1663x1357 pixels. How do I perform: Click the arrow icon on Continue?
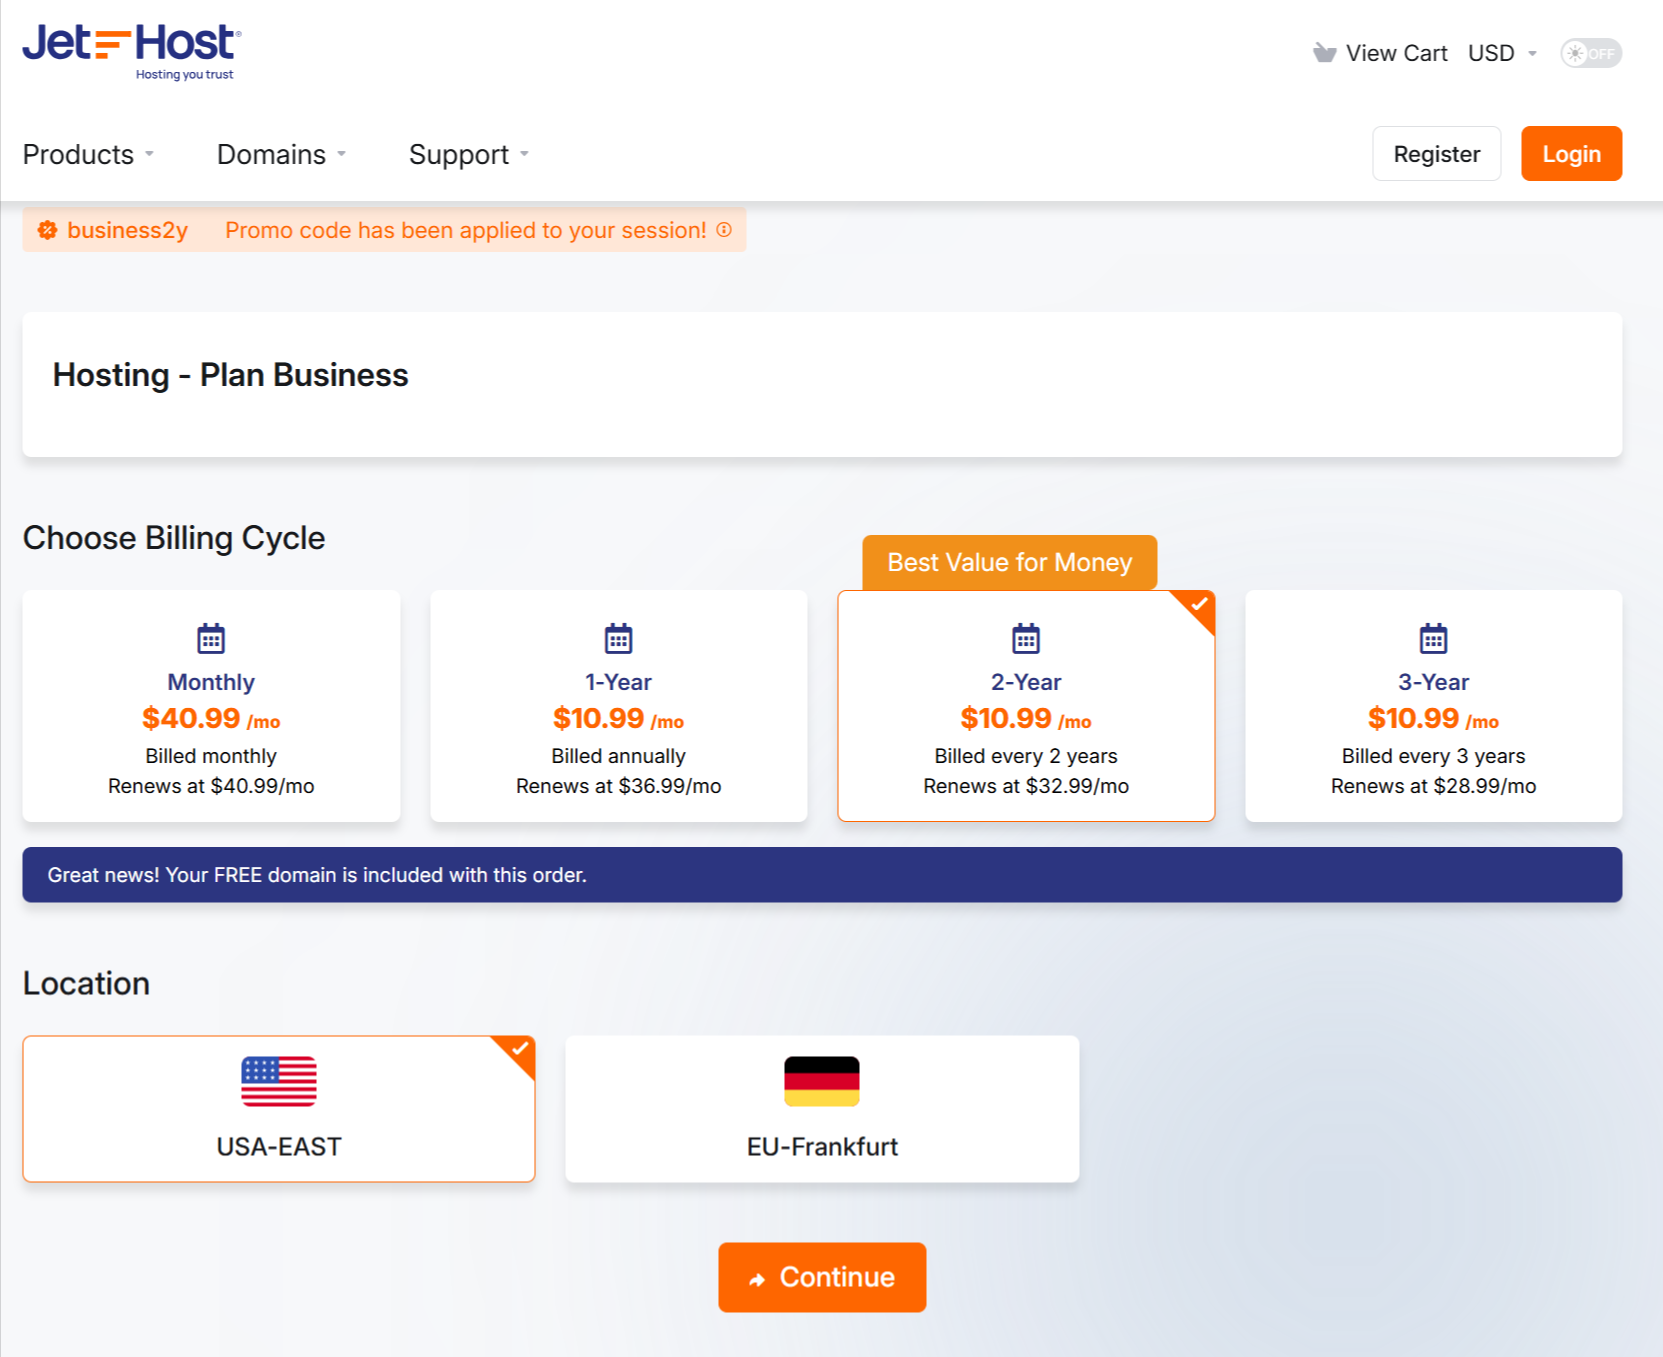[x=757, y=1279]
